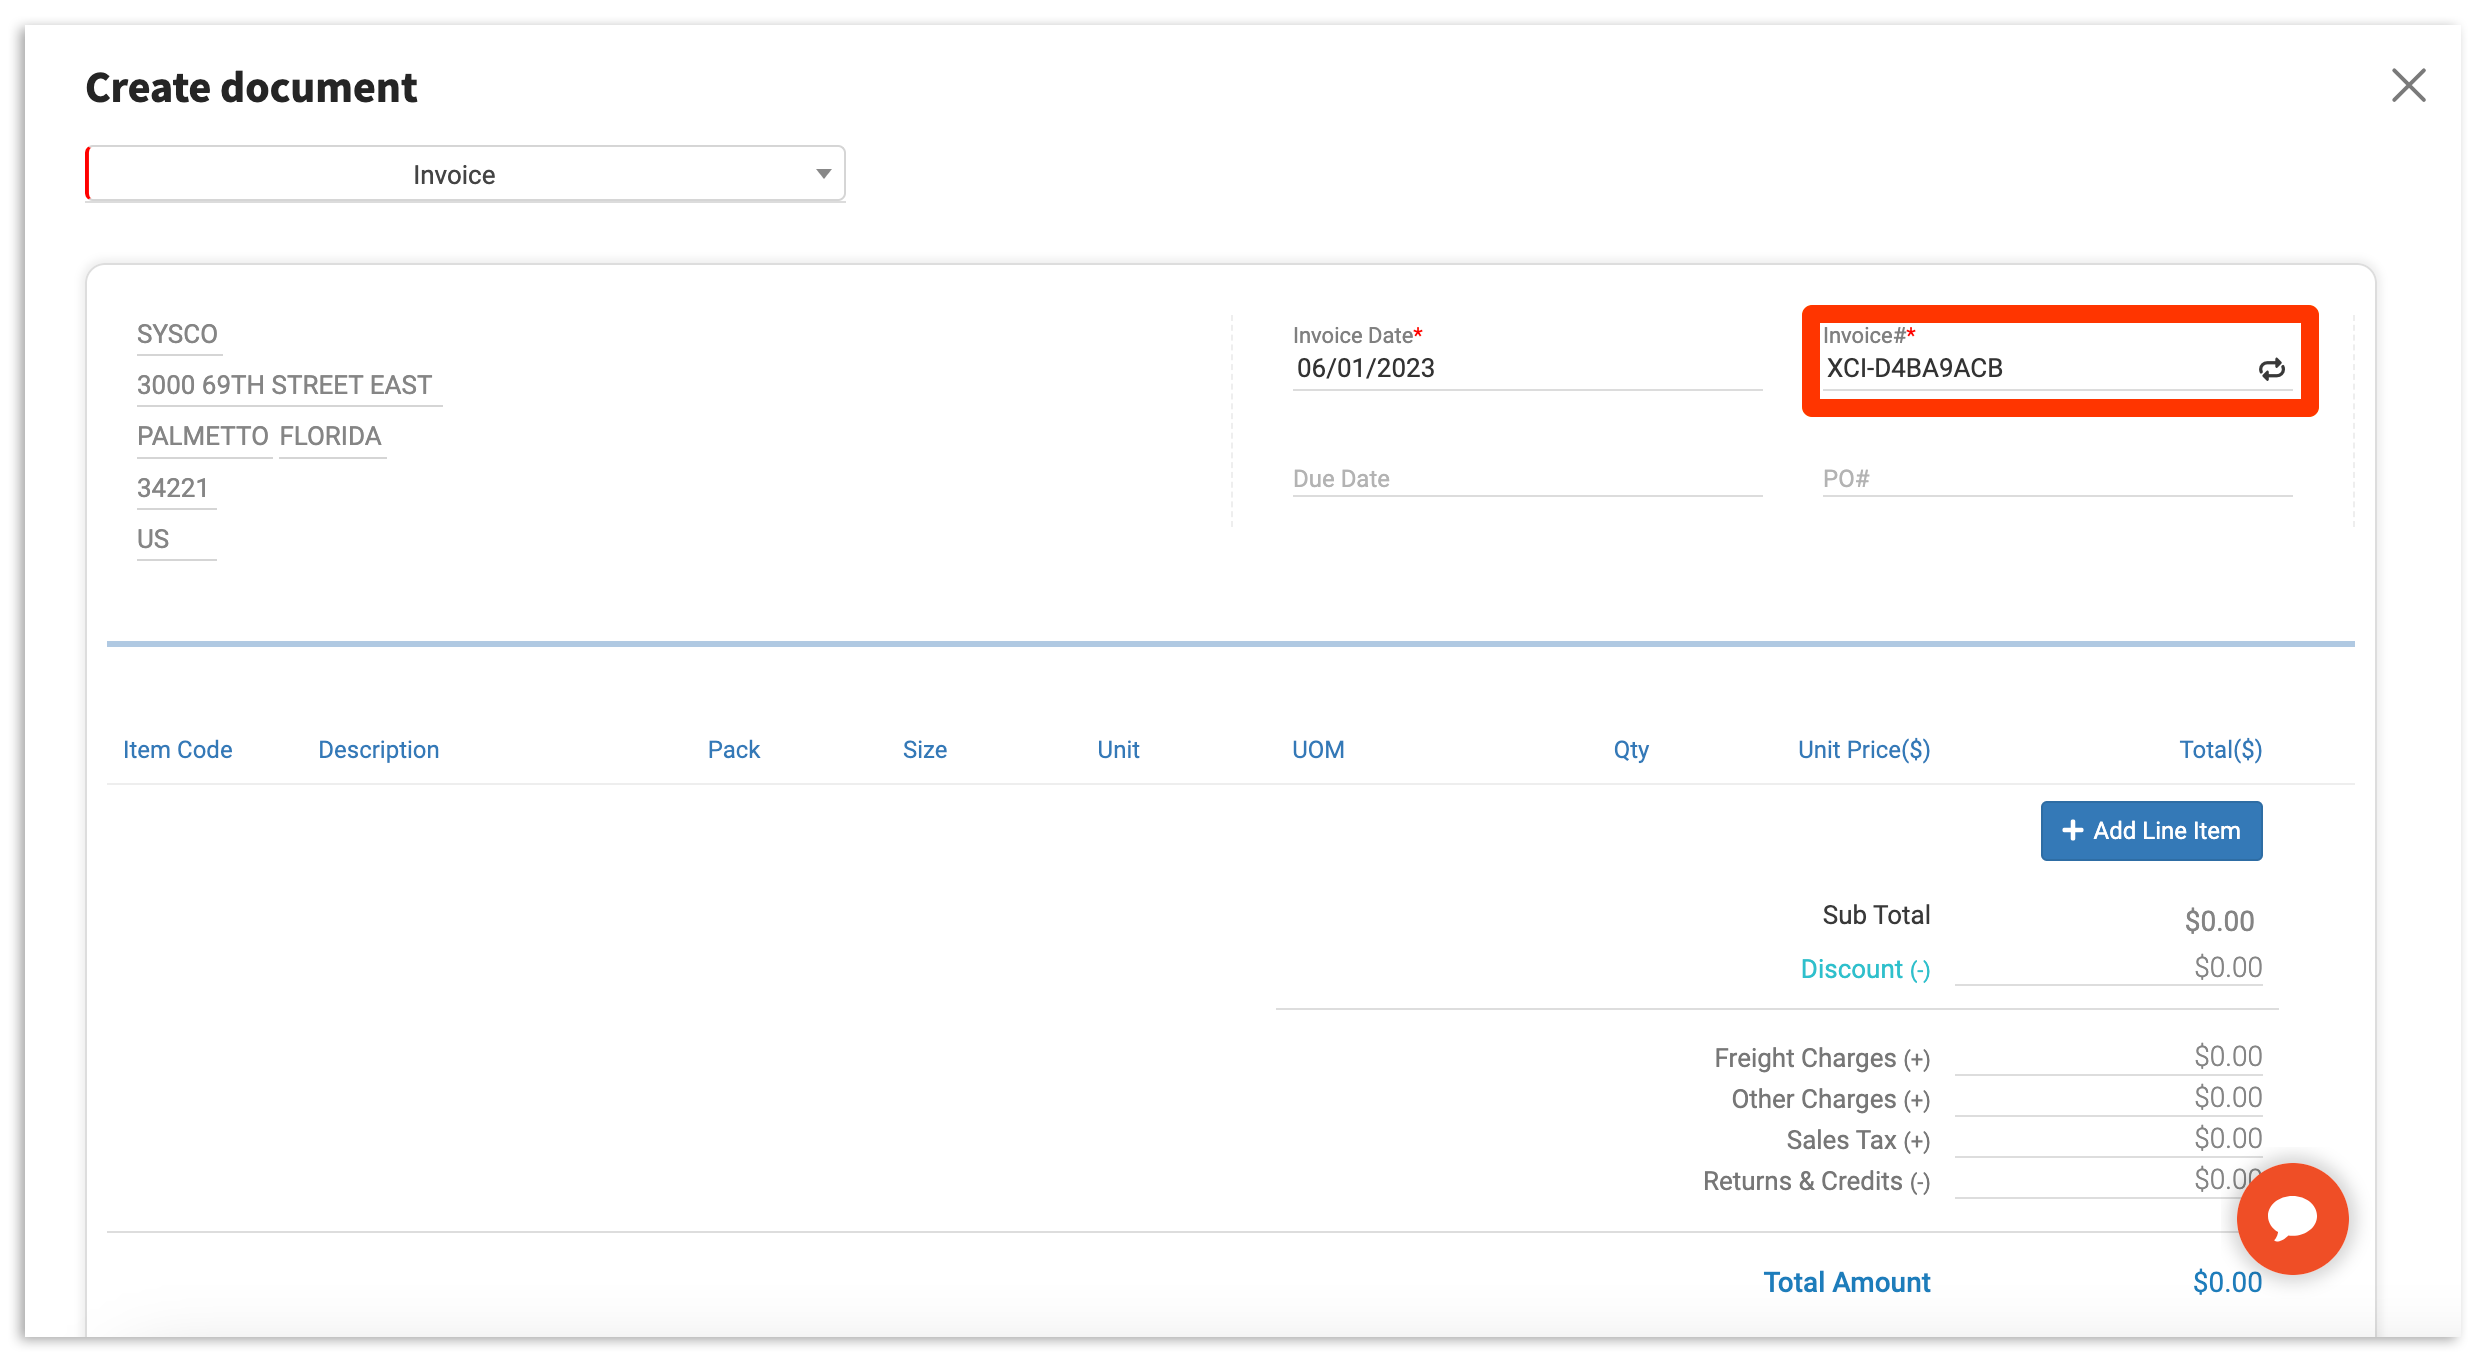Viewport: 2486px width, 1362px height.
Task: Click the Item Code column header
Action: [178, 750]
